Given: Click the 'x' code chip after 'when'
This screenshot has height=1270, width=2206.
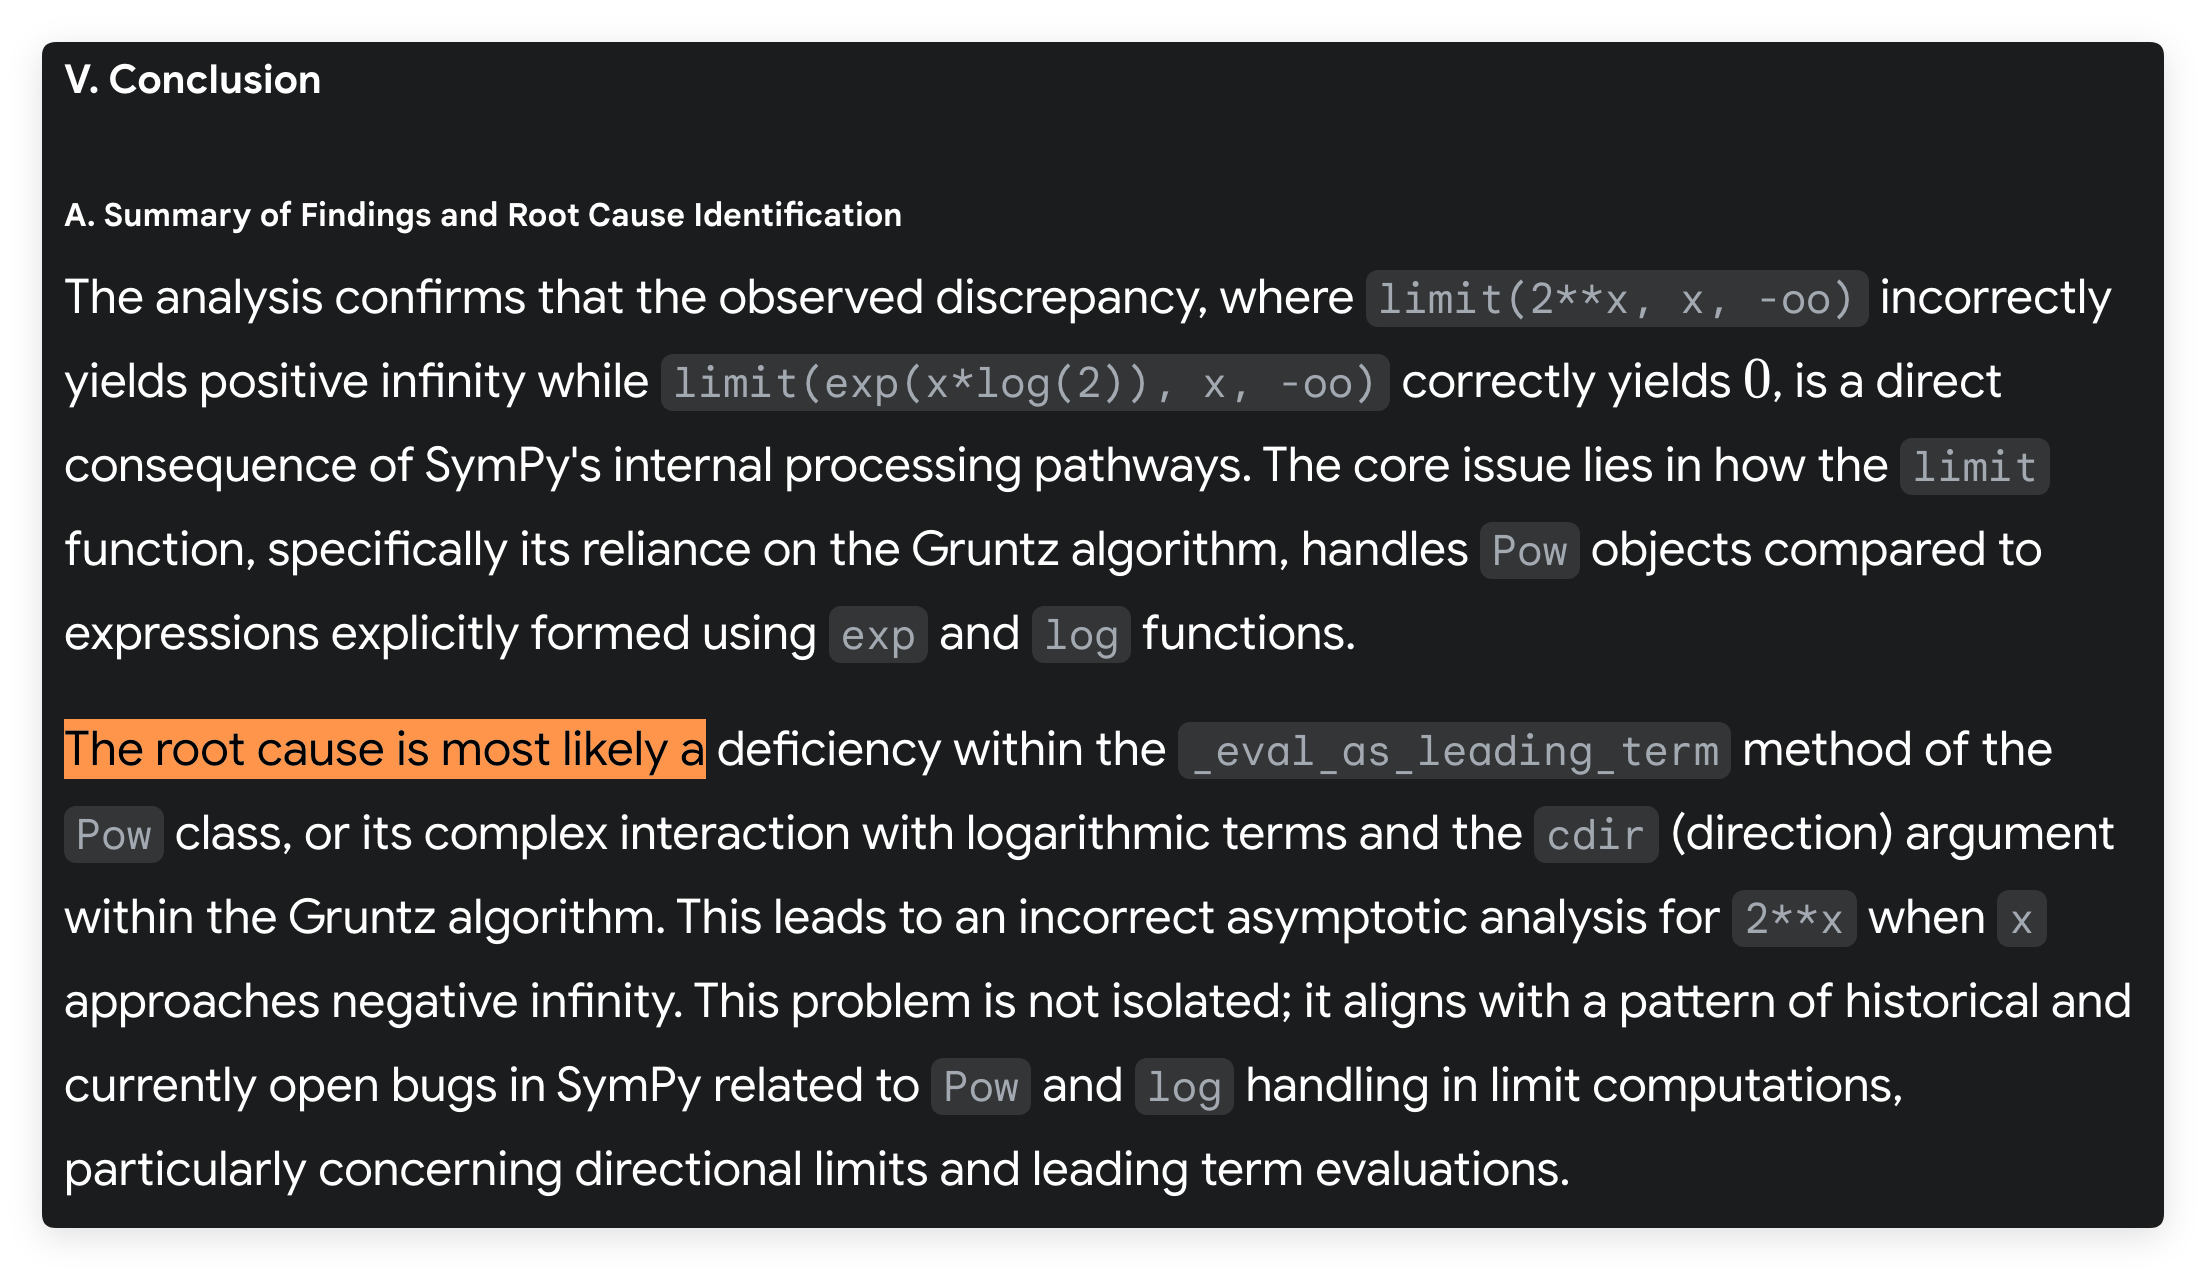Looking at the screenshot, I should [2021, 919].
